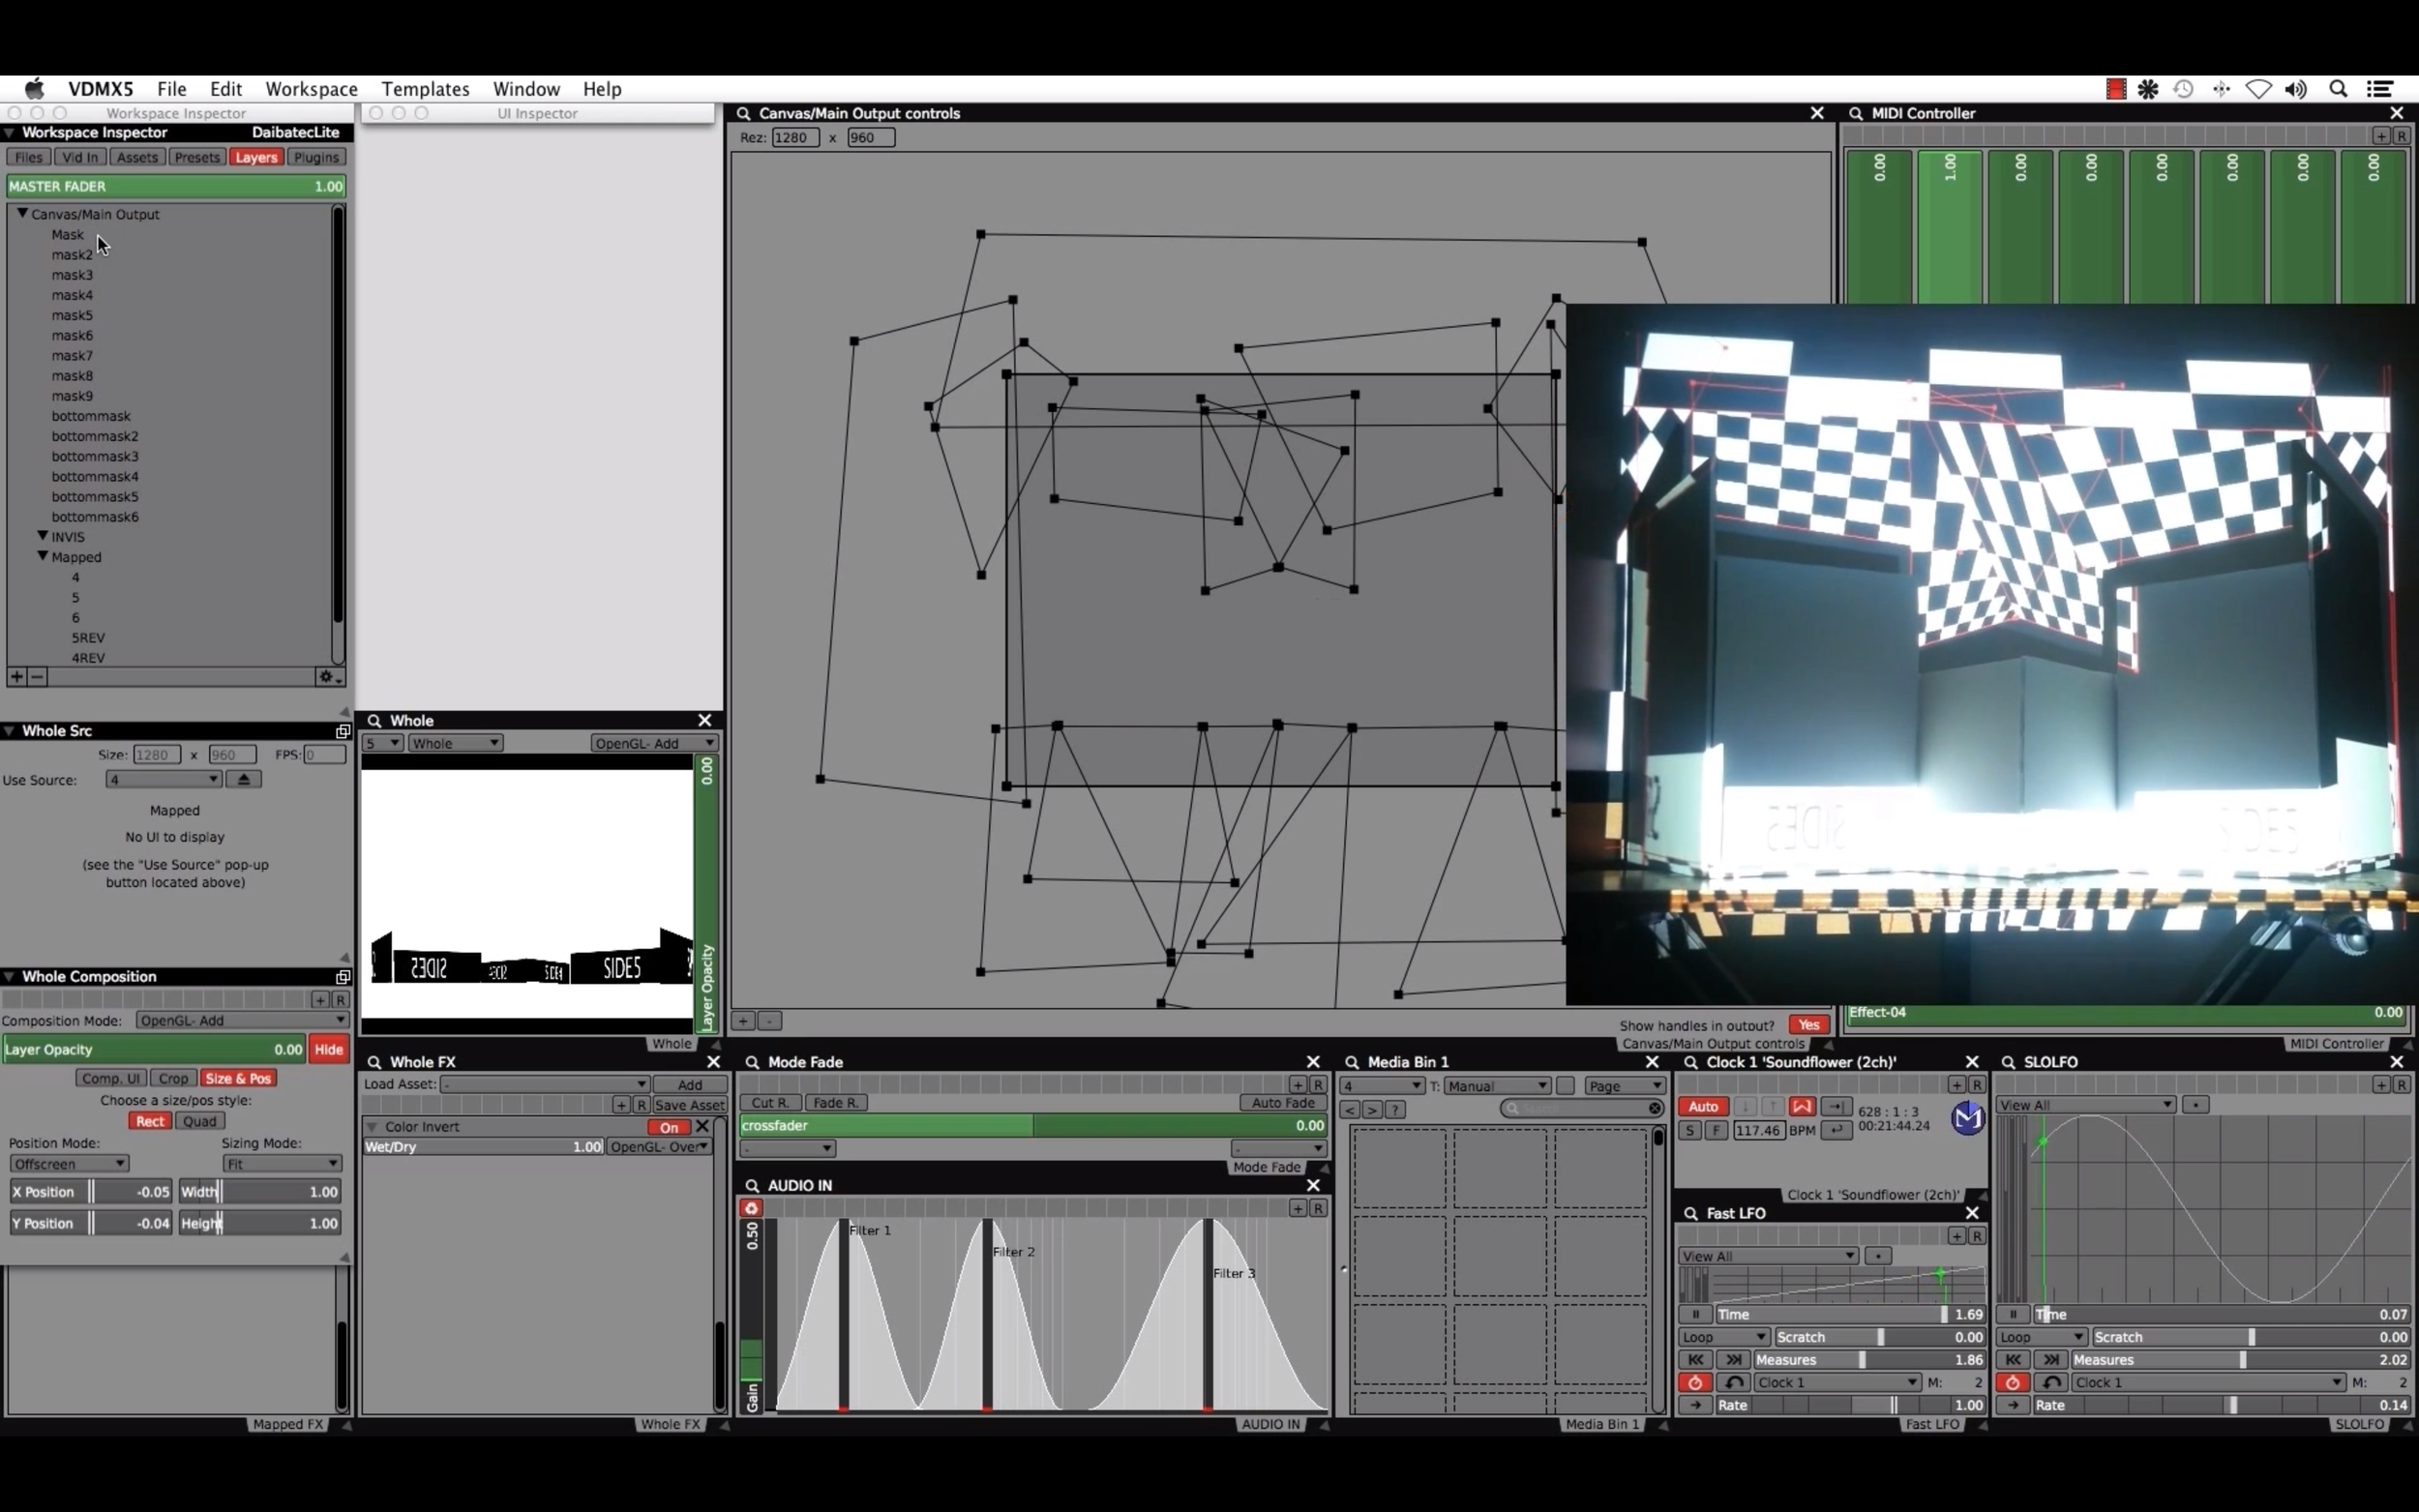
Task: Click the AUDIO IN red recycle icon
Action: 752,1208
